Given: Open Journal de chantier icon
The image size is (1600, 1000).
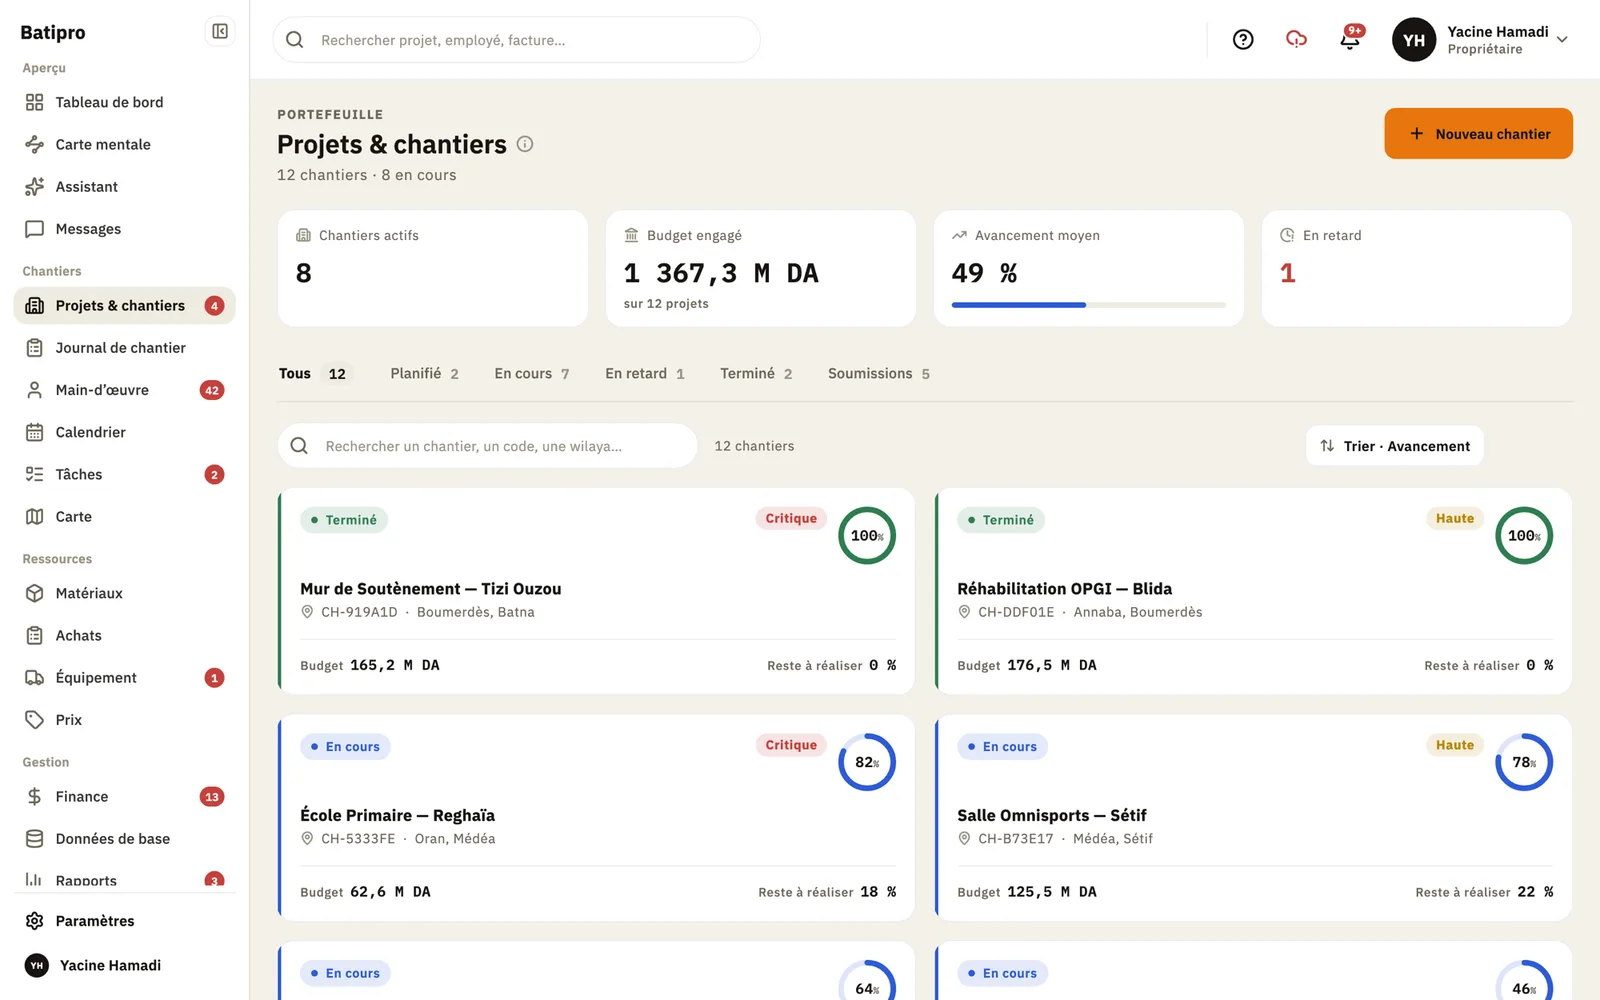Looking at the screenshot, I should point(35,348).
